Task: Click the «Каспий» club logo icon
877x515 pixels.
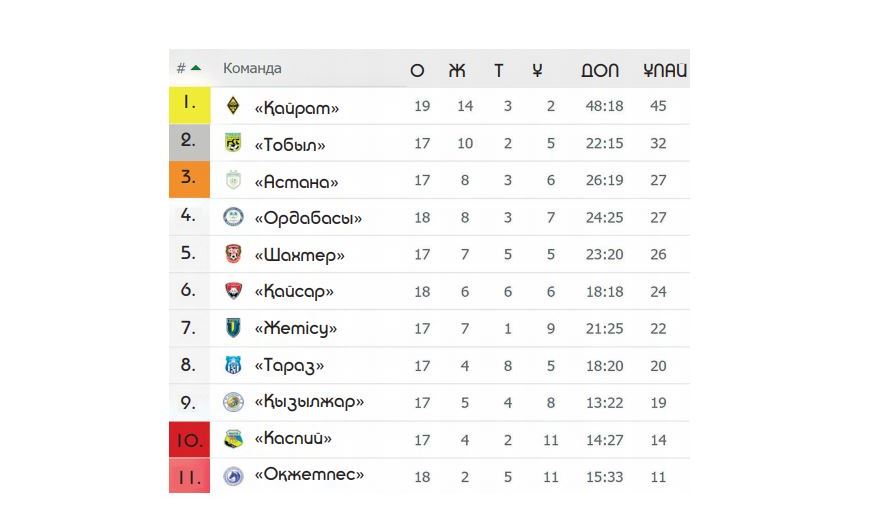Action: (233, 439)
